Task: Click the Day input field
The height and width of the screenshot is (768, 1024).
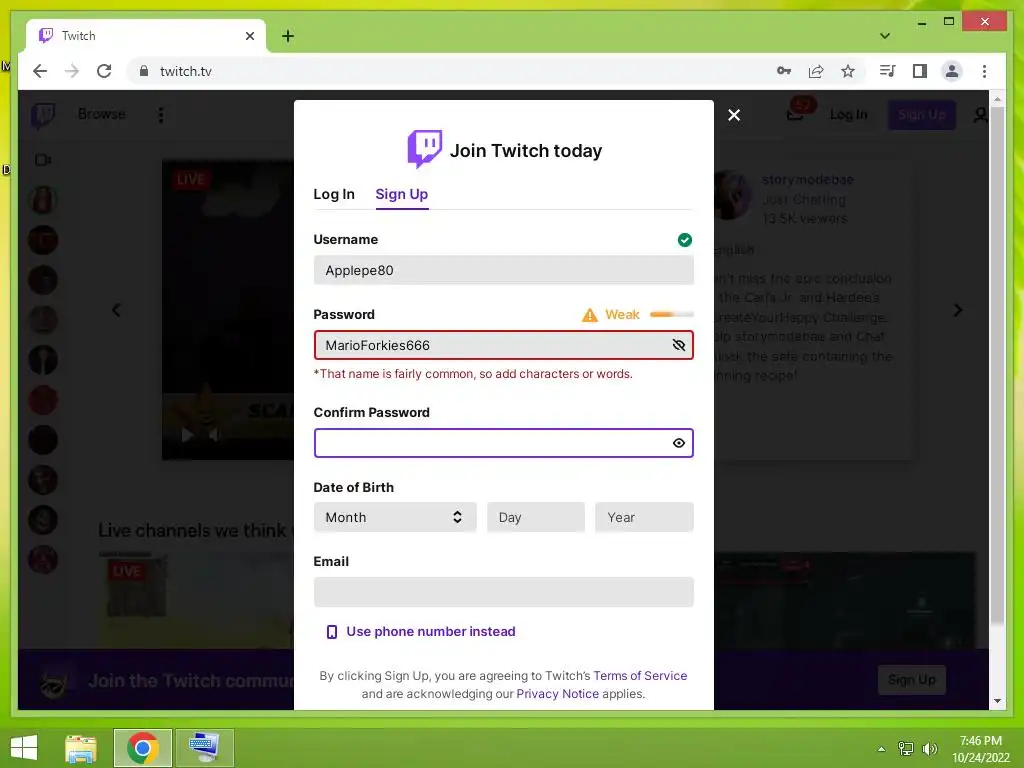Action: click(x=536, y=517)
